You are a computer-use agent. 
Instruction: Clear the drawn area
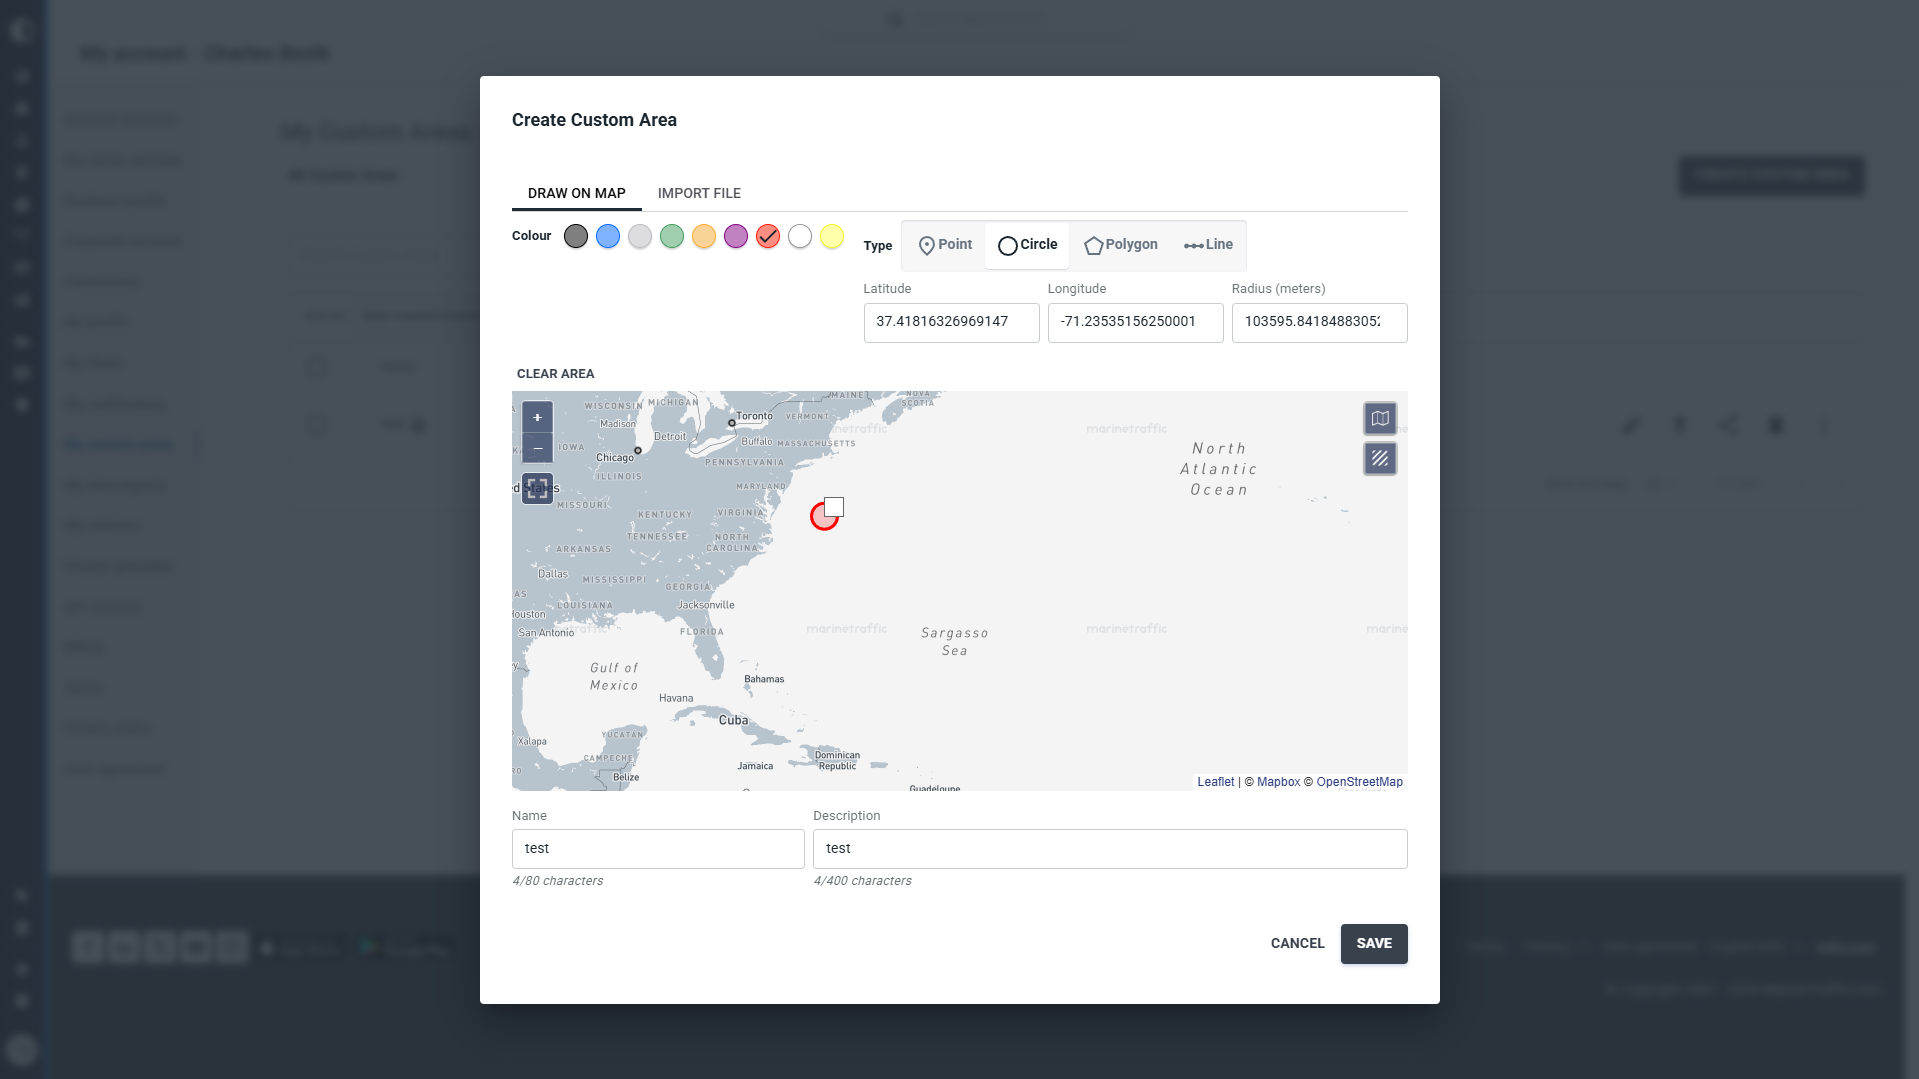coord(555,373)
